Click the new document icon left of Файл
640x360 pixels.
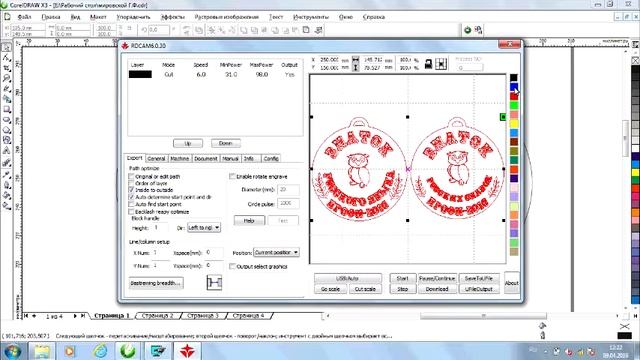click(x=7, y=17)
